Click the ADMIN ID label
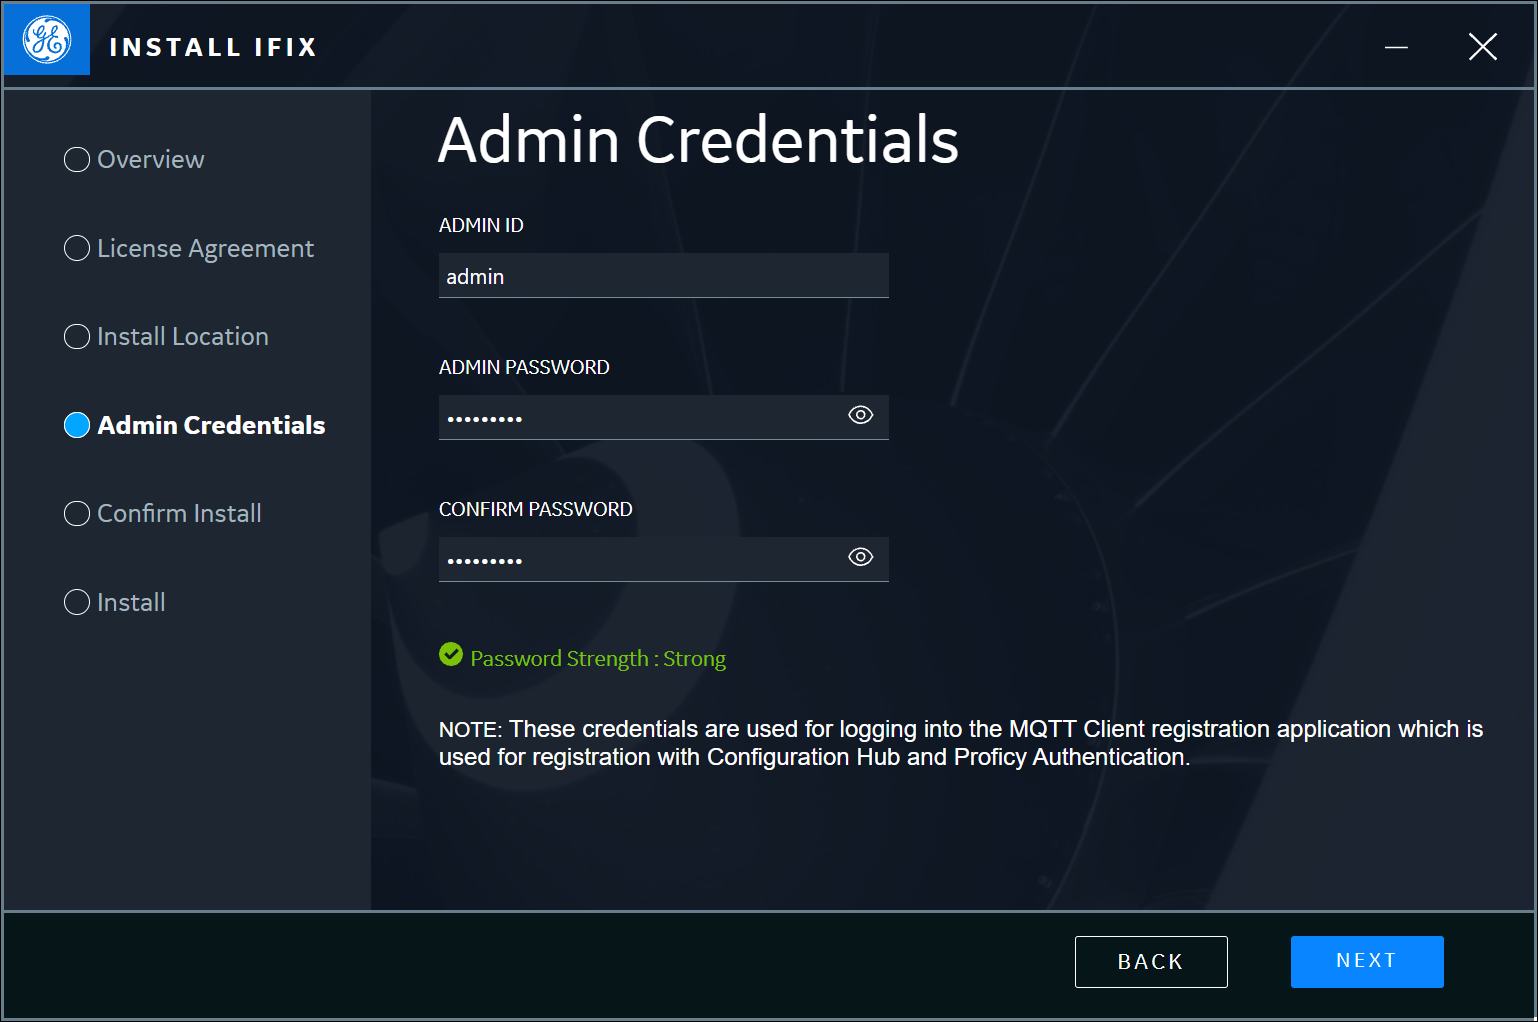This screenshot has width=1538, height=1022. [481, 225]
